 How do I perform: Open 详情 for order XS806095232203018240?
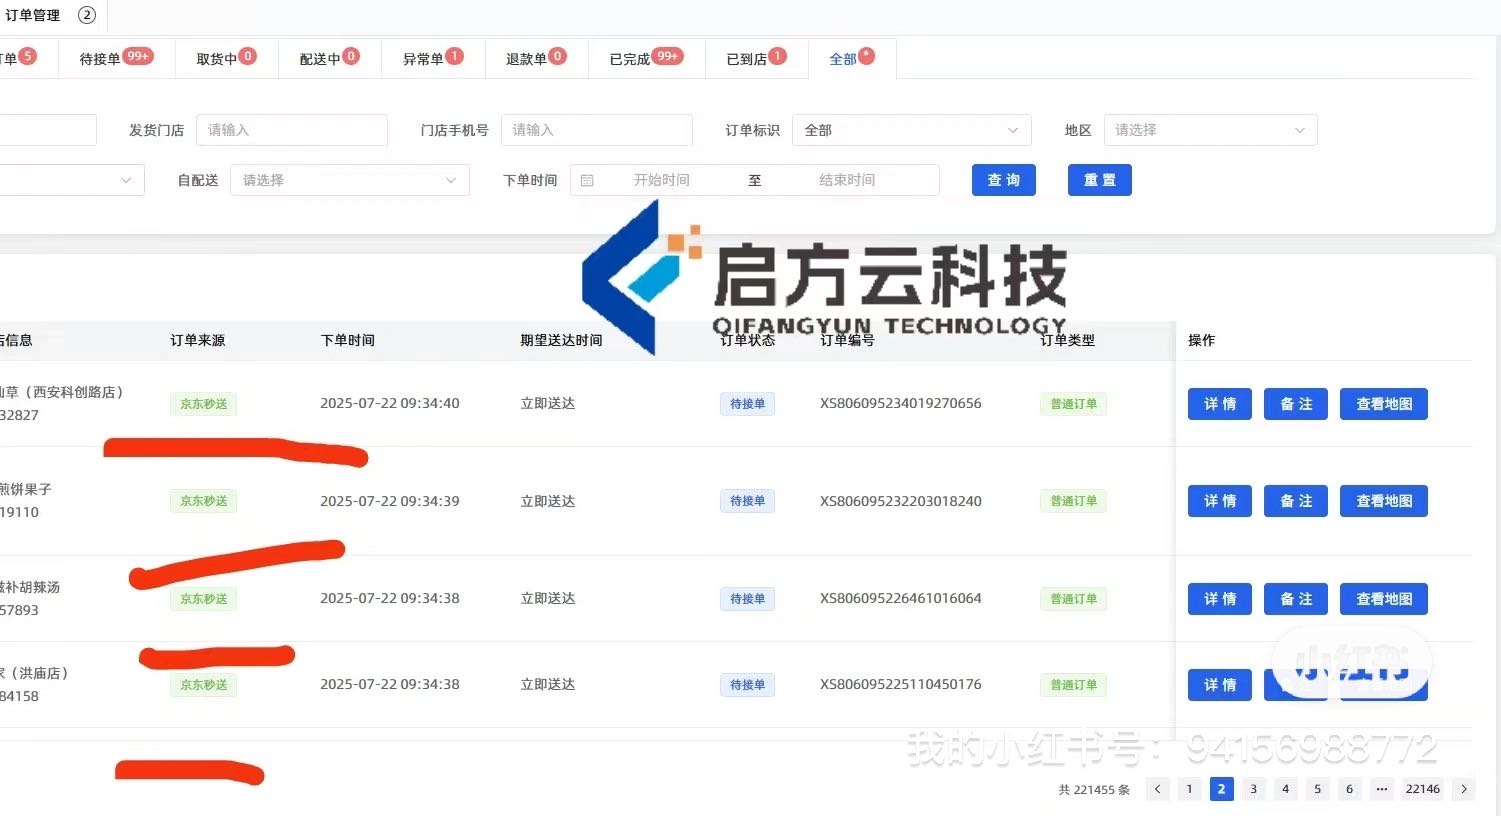(x=1220, y=501)
